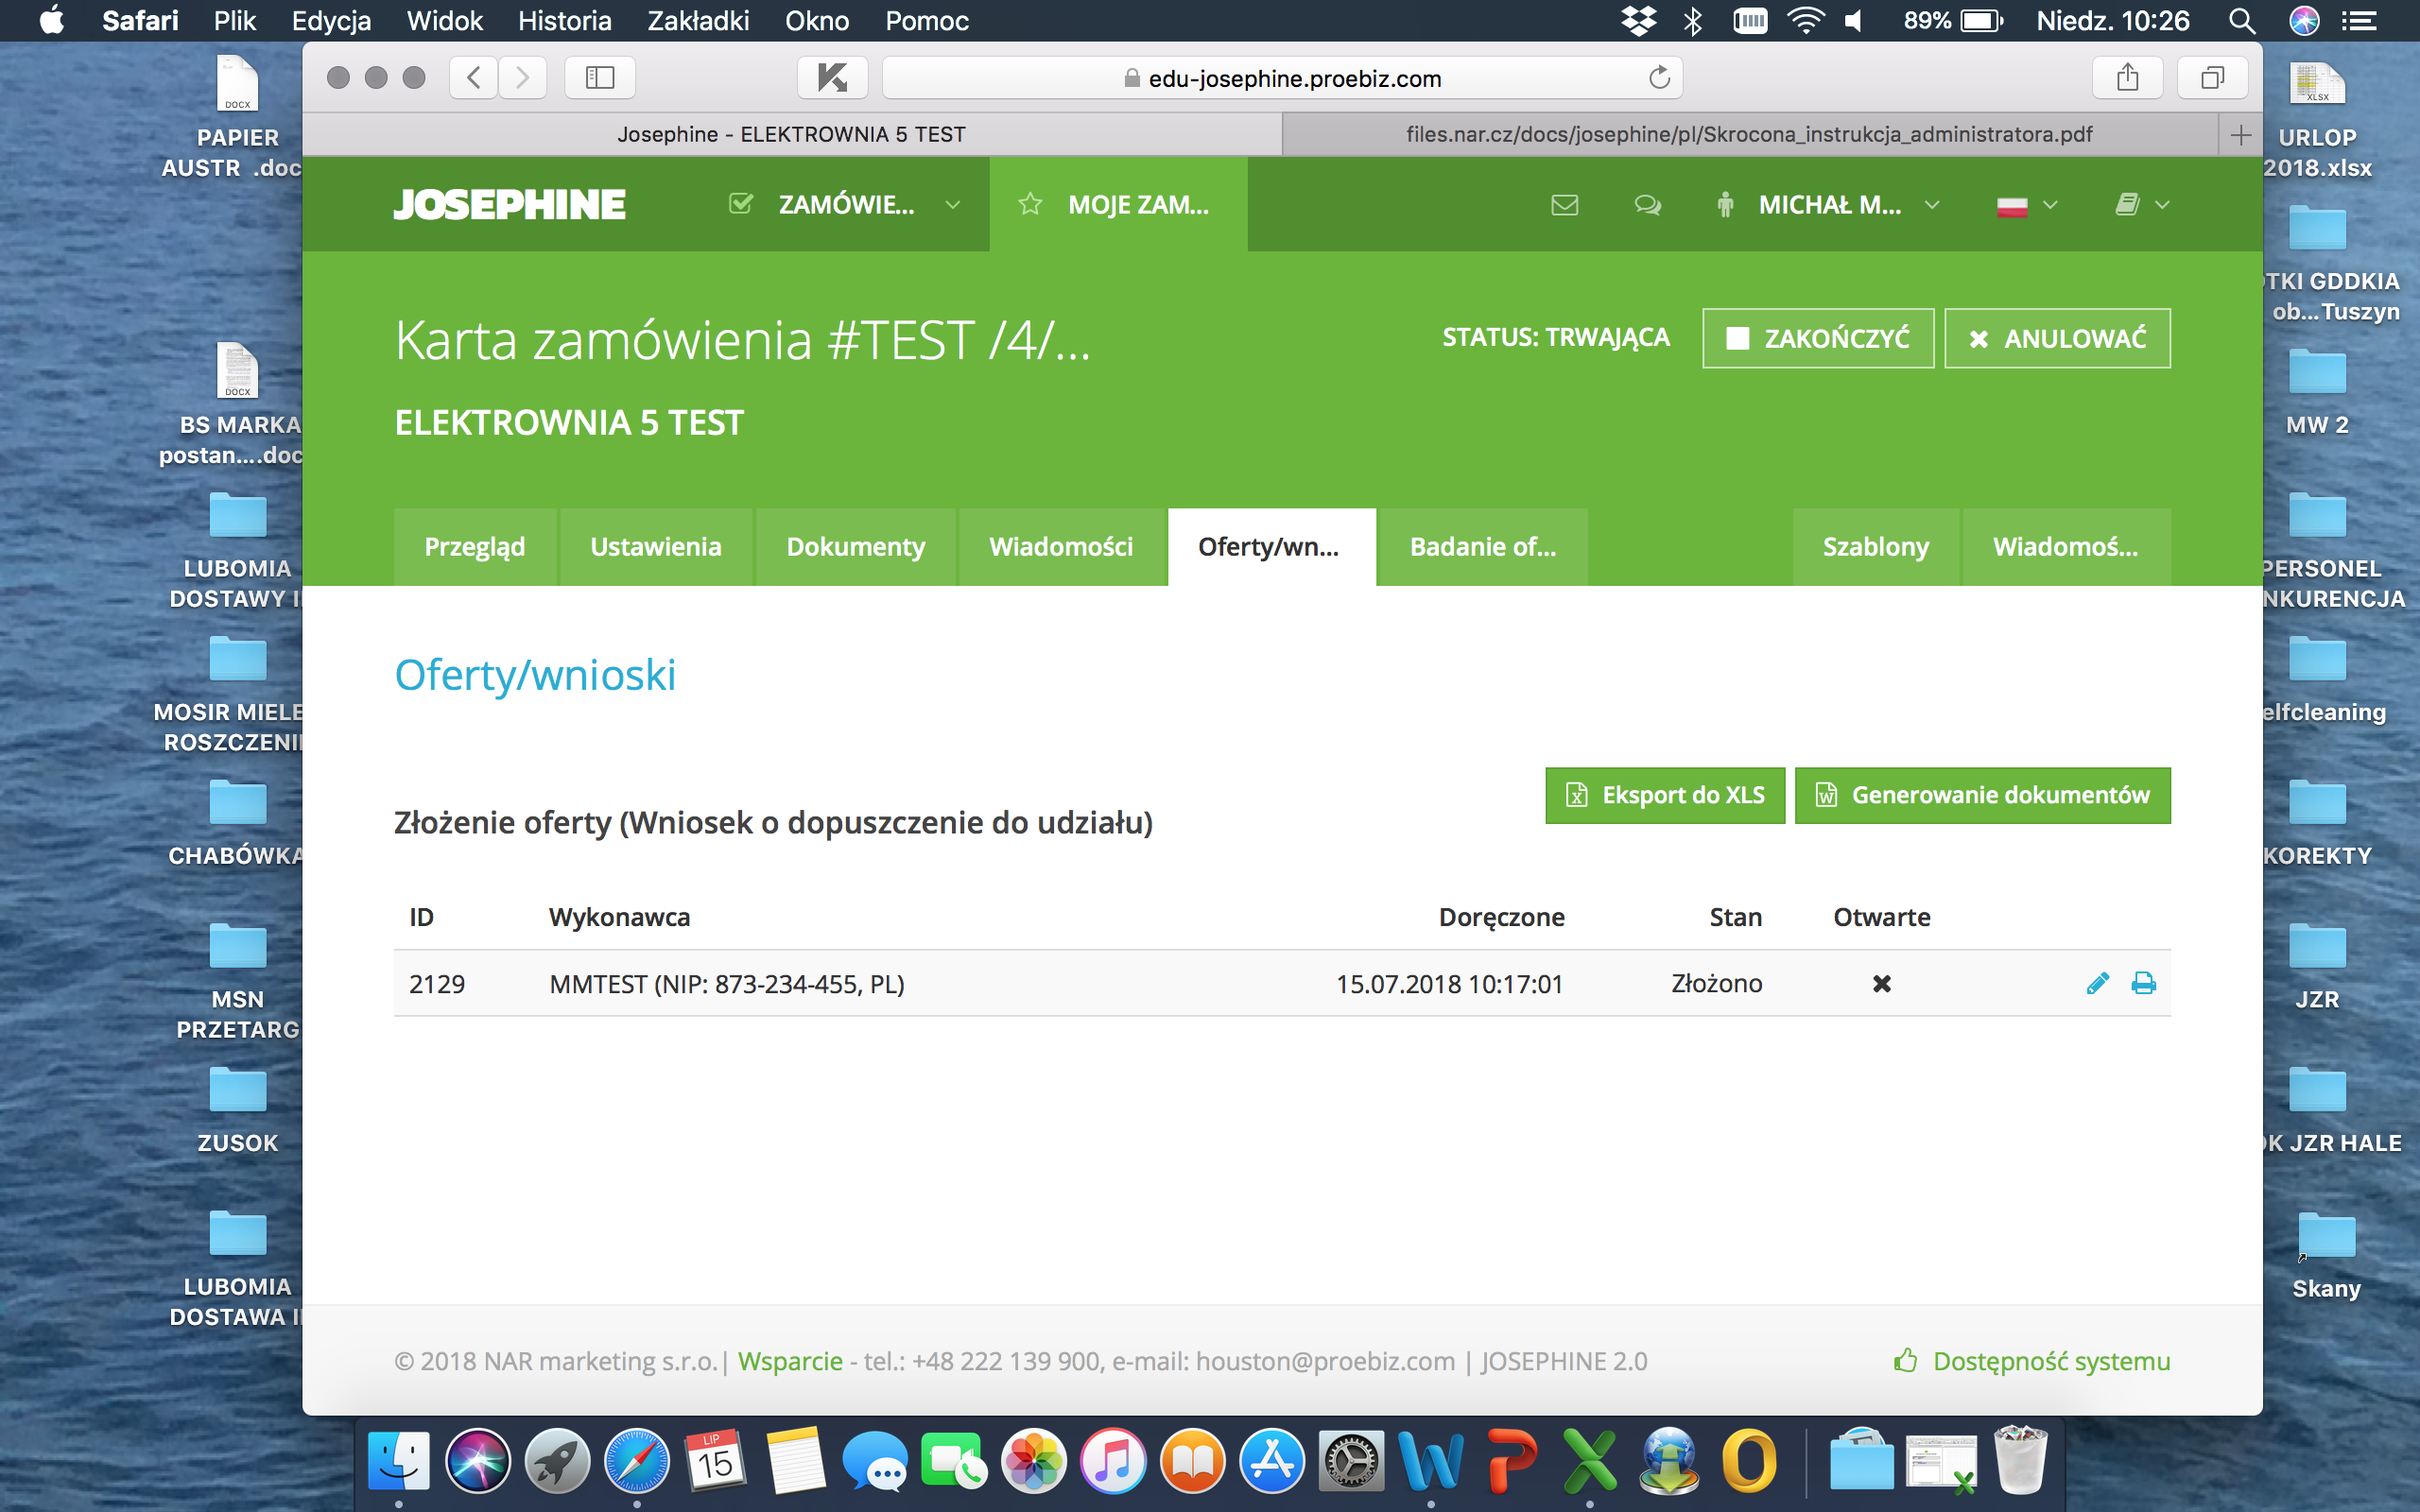Click the Safari share icon
The height and width of the screenshot is (1512, 2420).
pyautogui.click(x=2127, y=78)
